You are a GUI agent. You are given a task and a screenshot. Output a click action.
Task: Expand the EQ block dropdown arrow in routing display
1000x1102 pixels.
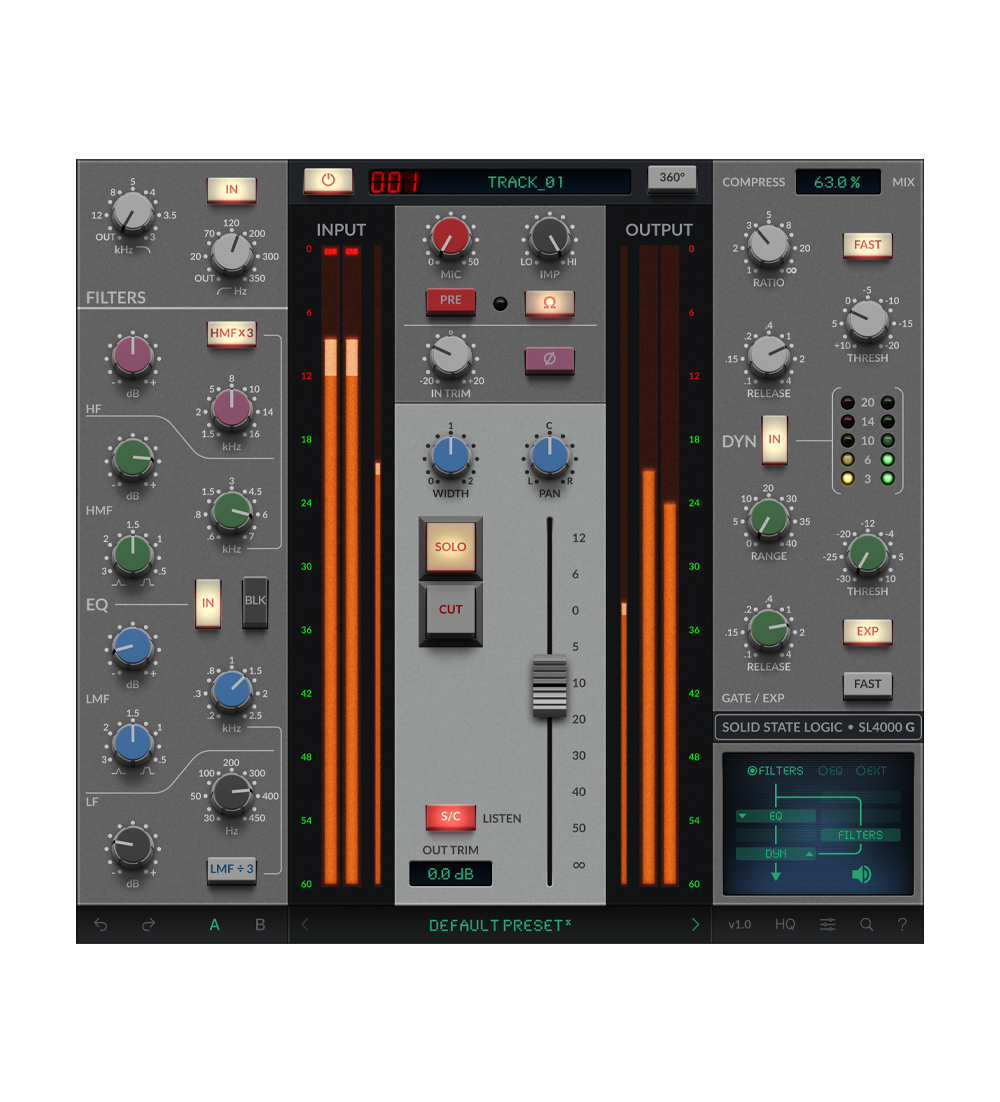click(740, 816)
